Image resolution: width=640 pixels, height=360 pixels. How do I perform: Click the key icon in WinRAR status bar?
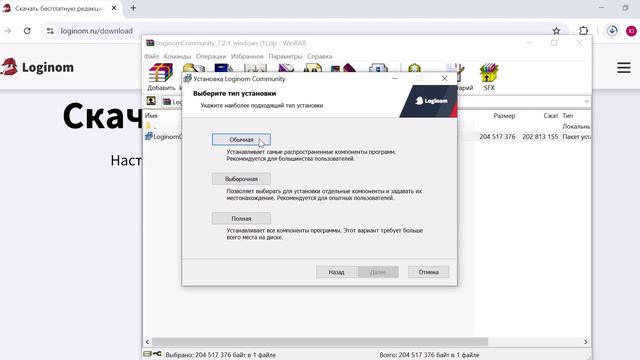157,354
